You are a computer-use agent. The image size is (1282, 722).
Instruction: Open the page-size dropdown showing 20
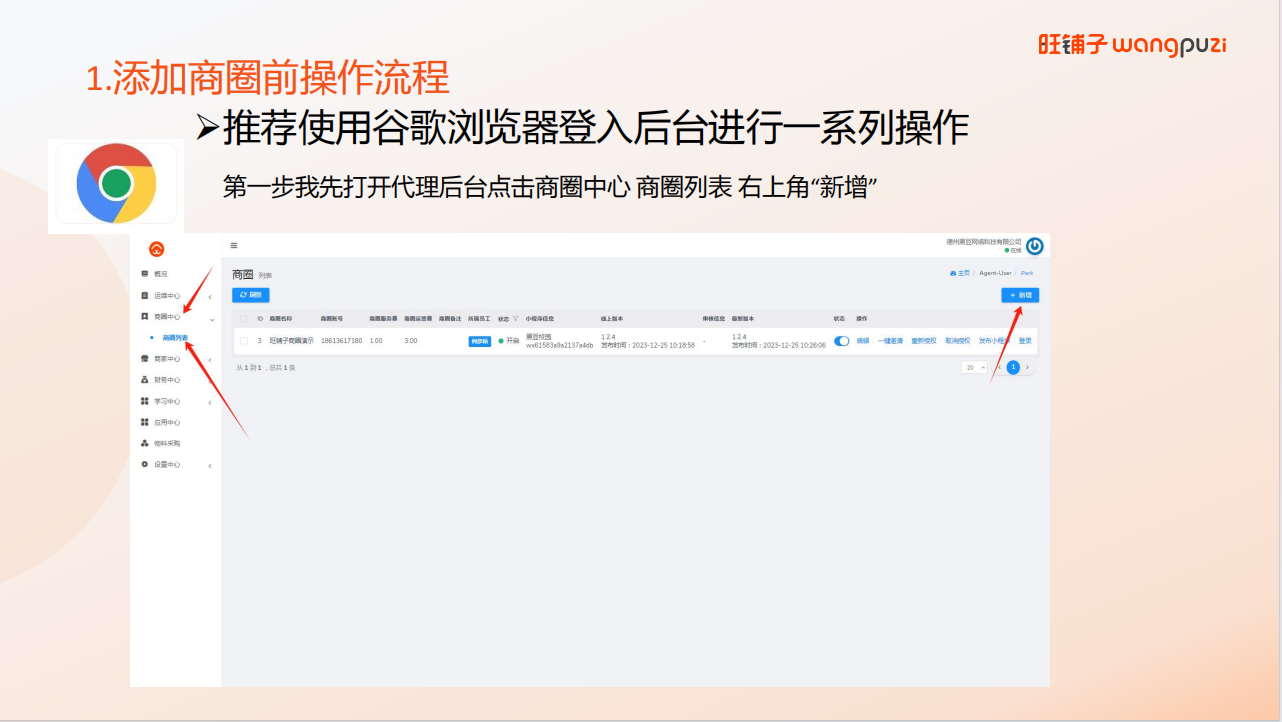975,368
